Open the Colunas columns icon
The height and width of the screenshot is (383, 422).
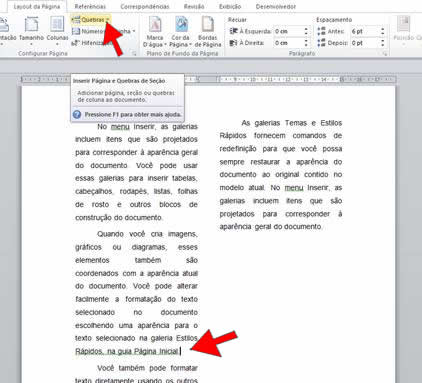click(57, 24)
